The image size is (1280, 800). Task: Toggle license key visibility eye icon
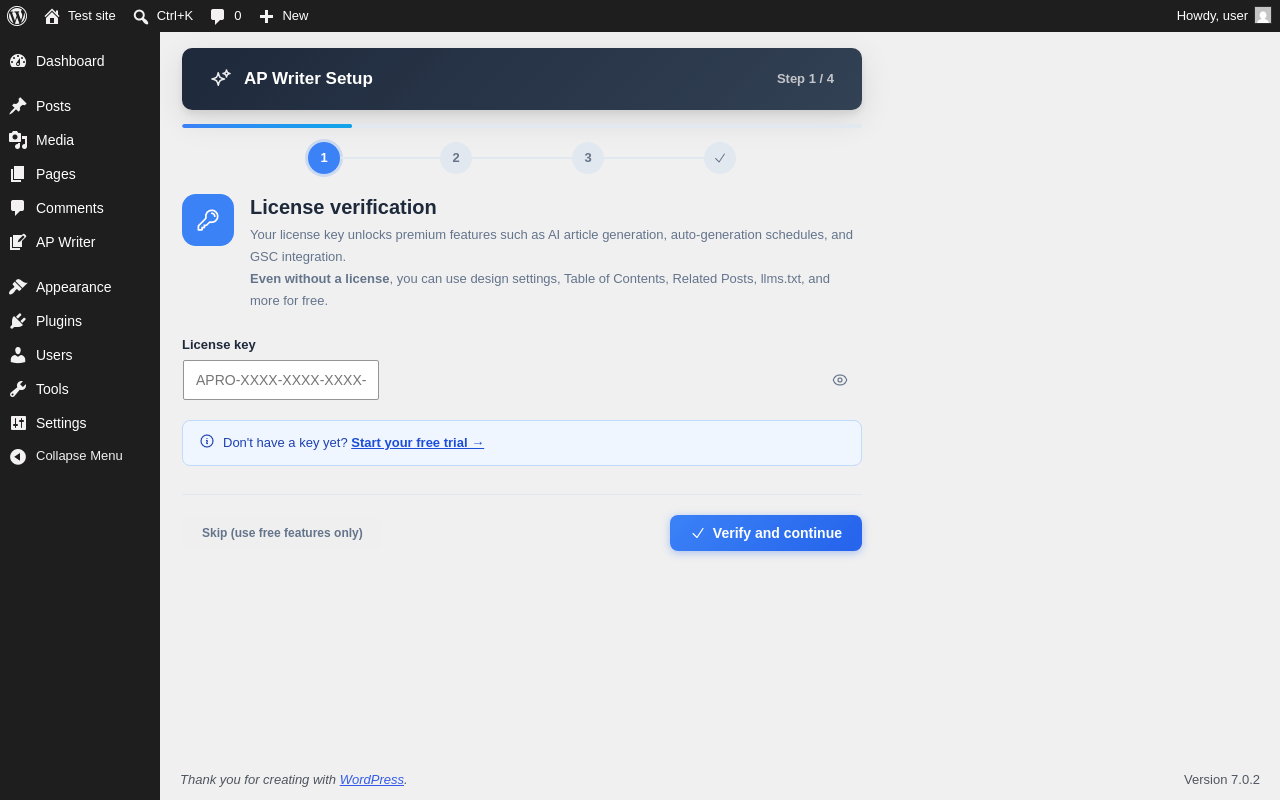coord(840,380)
